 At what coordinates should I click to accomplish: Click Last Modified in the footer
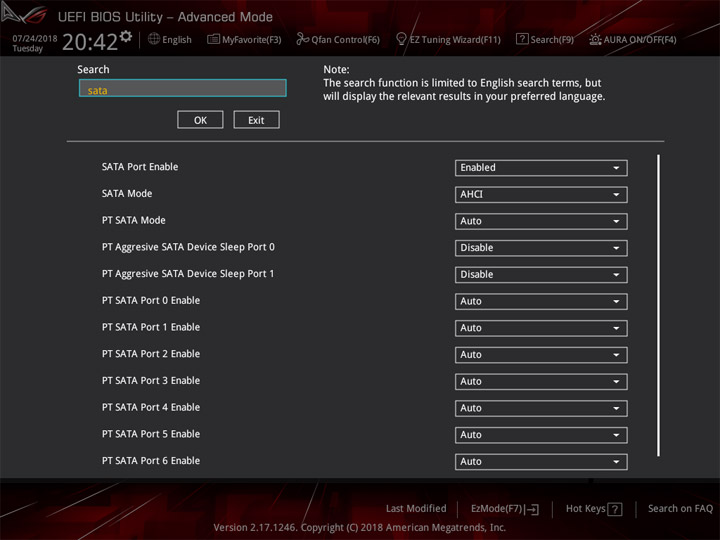pyautogui.click(x=416, y=508)
